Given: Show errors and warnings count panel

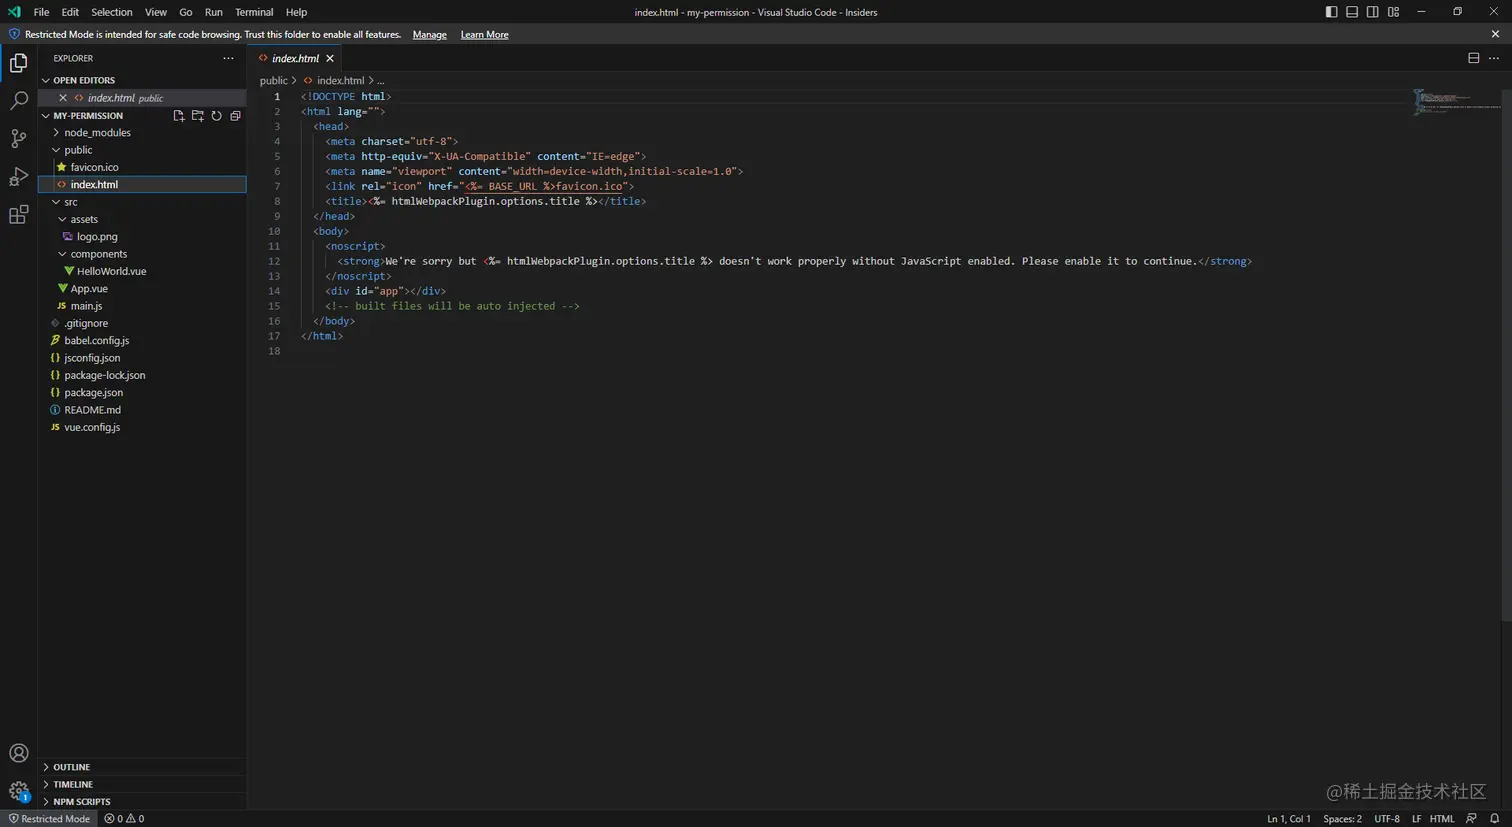Looking at the screenshot, I should click(x=124, y=819).
